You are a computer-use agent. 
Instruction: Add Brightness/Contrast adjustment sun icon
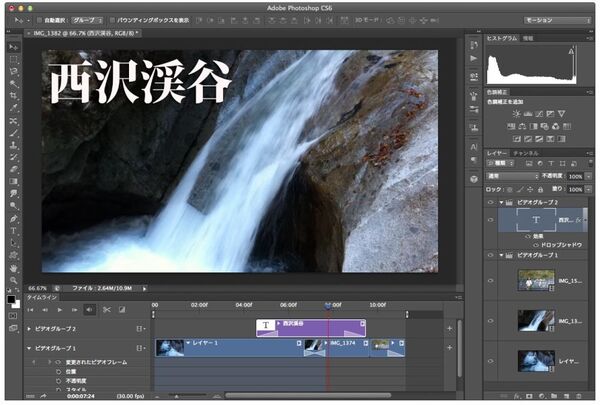point(517,114)
